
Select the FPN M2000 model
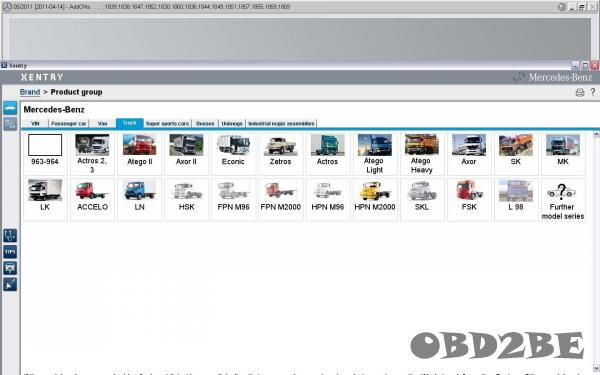coord(280,200)
